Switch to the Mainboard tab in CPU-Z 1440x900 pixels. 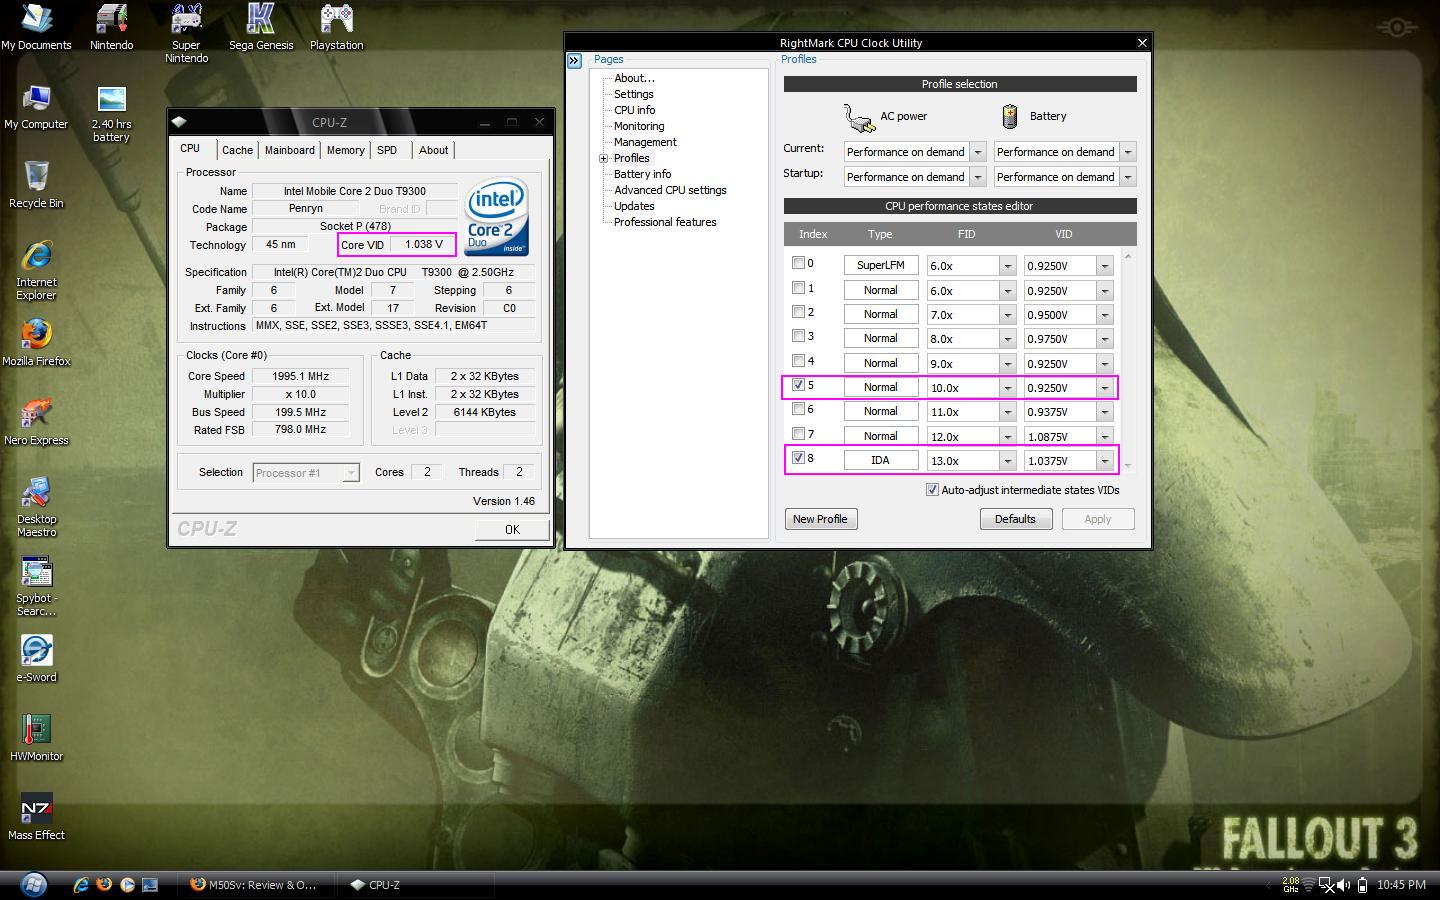(290, 150)
